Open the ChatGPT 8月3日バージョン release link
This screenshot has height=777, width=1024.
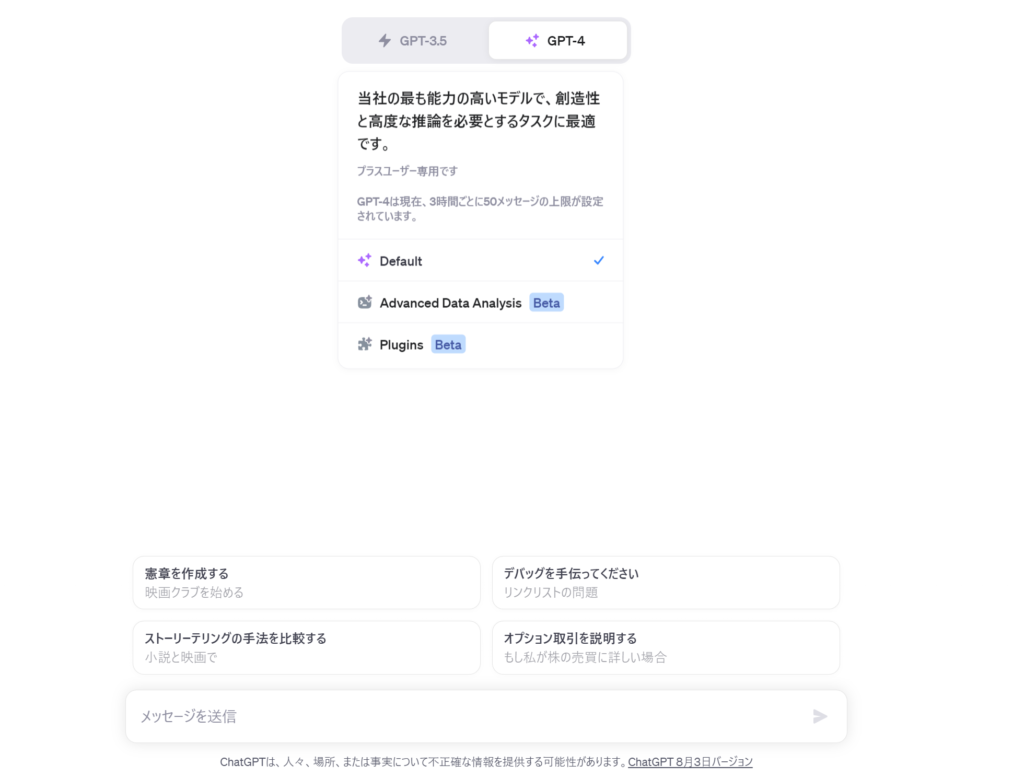click(x=690, y=762)
